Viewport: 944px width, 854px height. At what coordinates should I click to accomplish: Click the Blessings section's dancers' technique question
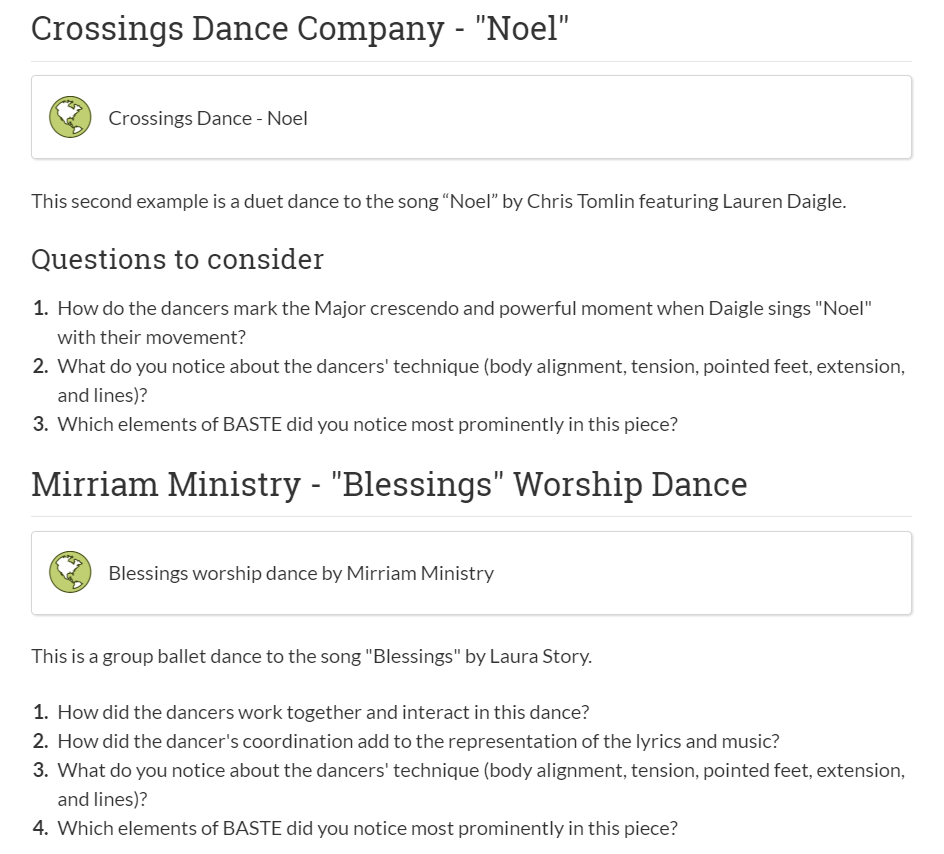[481, 784]
